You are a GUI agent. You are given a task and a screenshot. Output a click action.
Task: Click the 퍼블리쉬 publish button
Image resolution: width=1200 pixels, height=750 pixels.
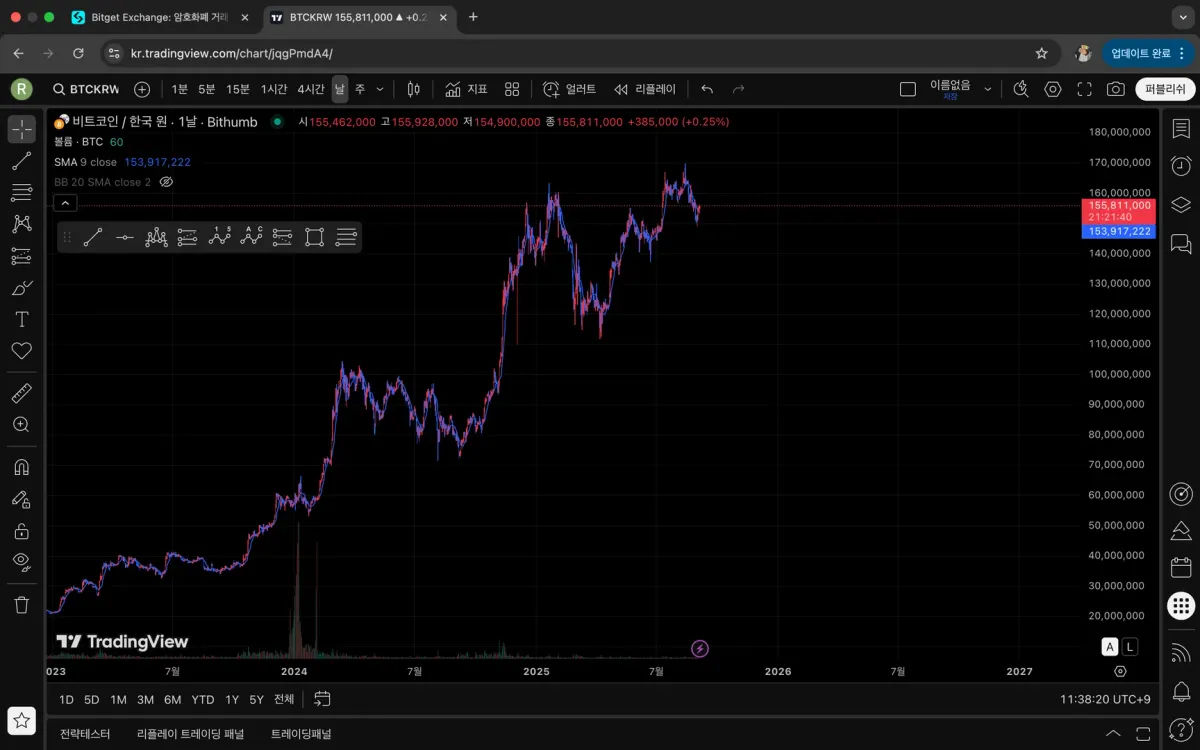tap(1165, 89)
